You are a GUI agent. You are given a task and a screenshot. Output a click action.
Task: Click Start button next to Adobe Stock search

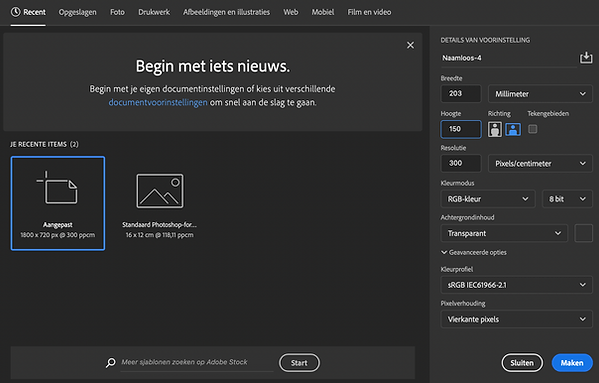[299, 363]
